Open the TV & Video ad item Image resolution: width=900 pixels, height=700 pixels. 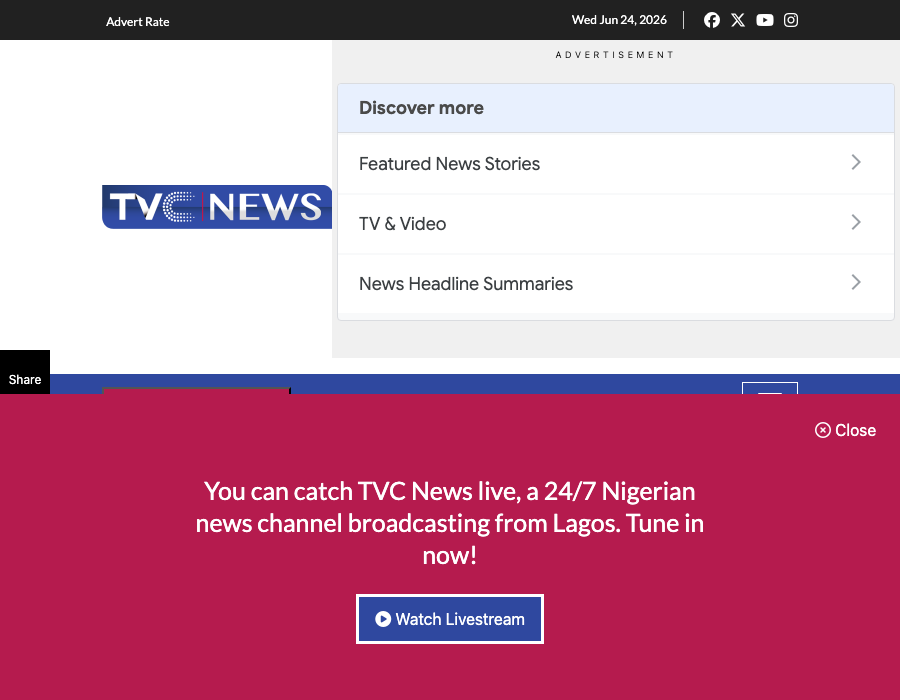616,224
